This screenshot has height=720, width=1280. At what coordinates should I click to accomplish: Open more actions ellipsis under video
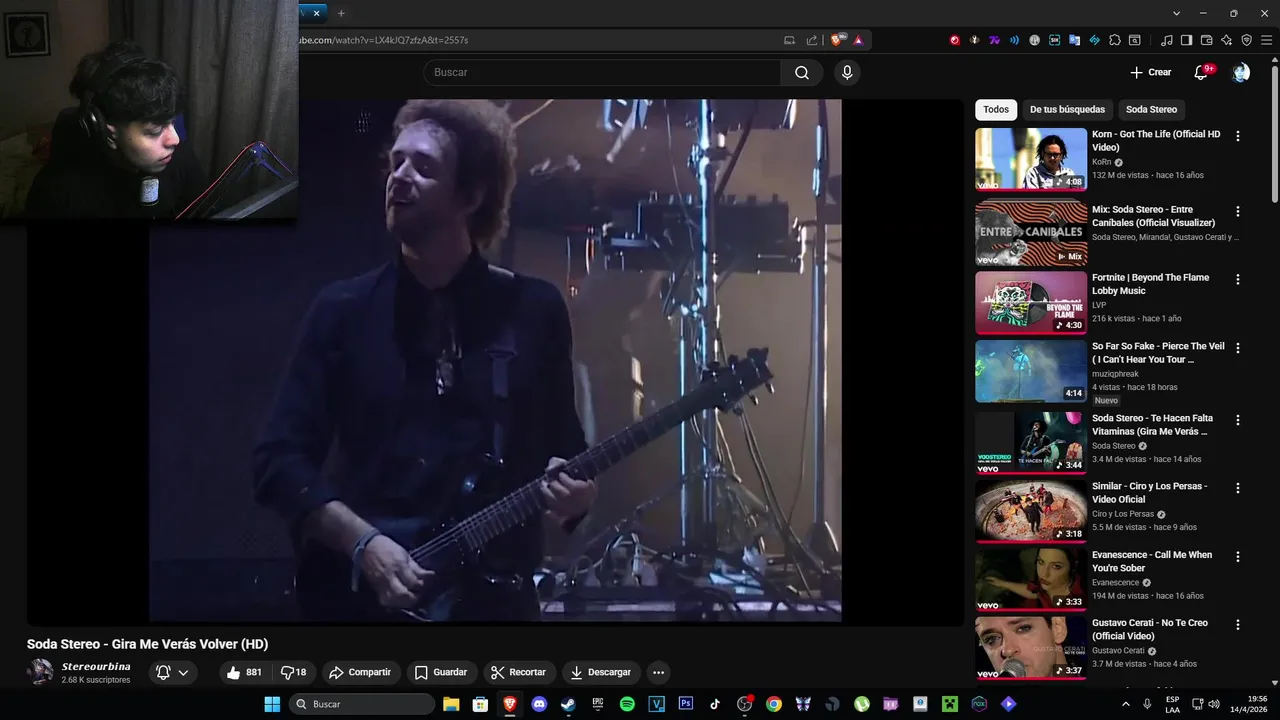(658, 672)
